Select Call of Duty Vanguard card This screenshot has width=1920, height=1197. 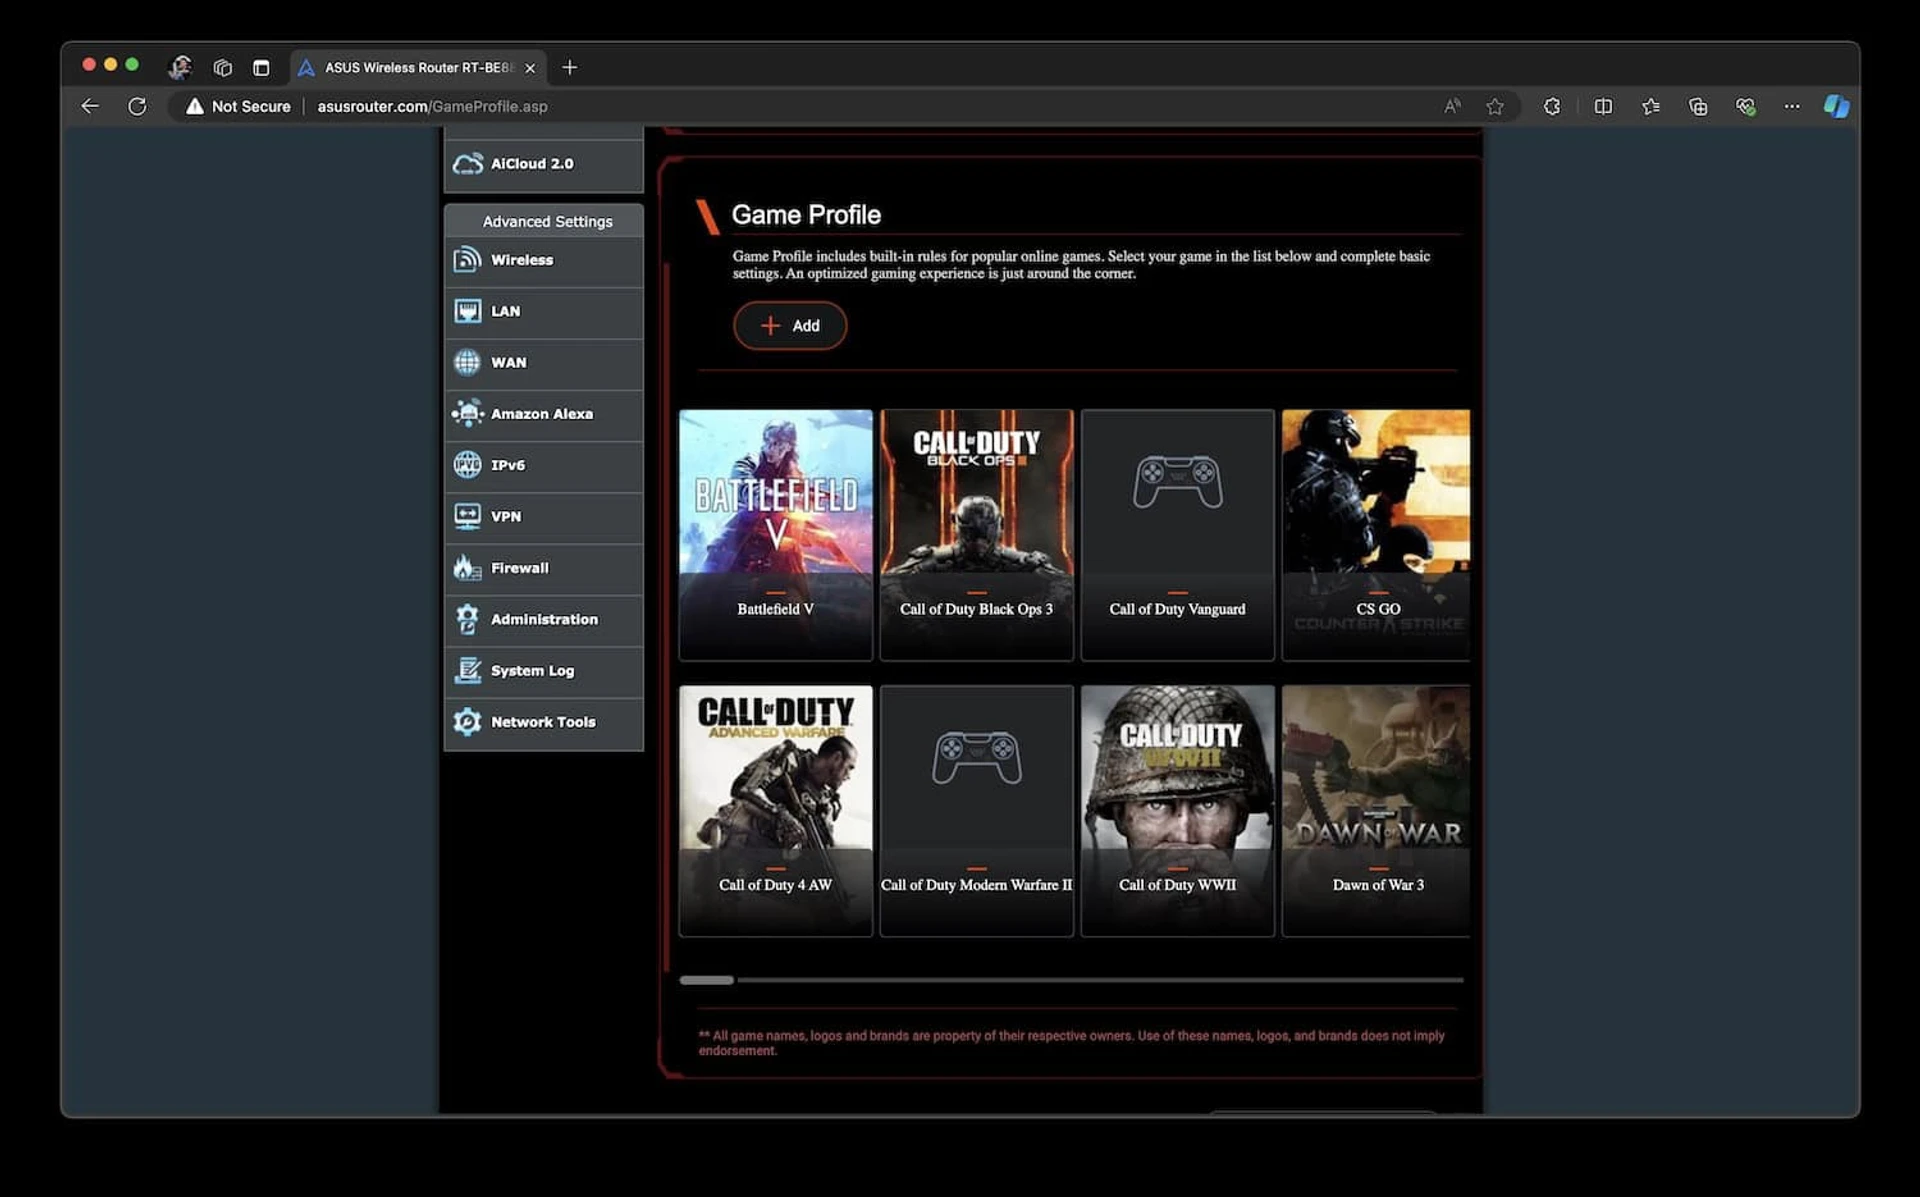pyautogui.click(x=1178, y=535)
